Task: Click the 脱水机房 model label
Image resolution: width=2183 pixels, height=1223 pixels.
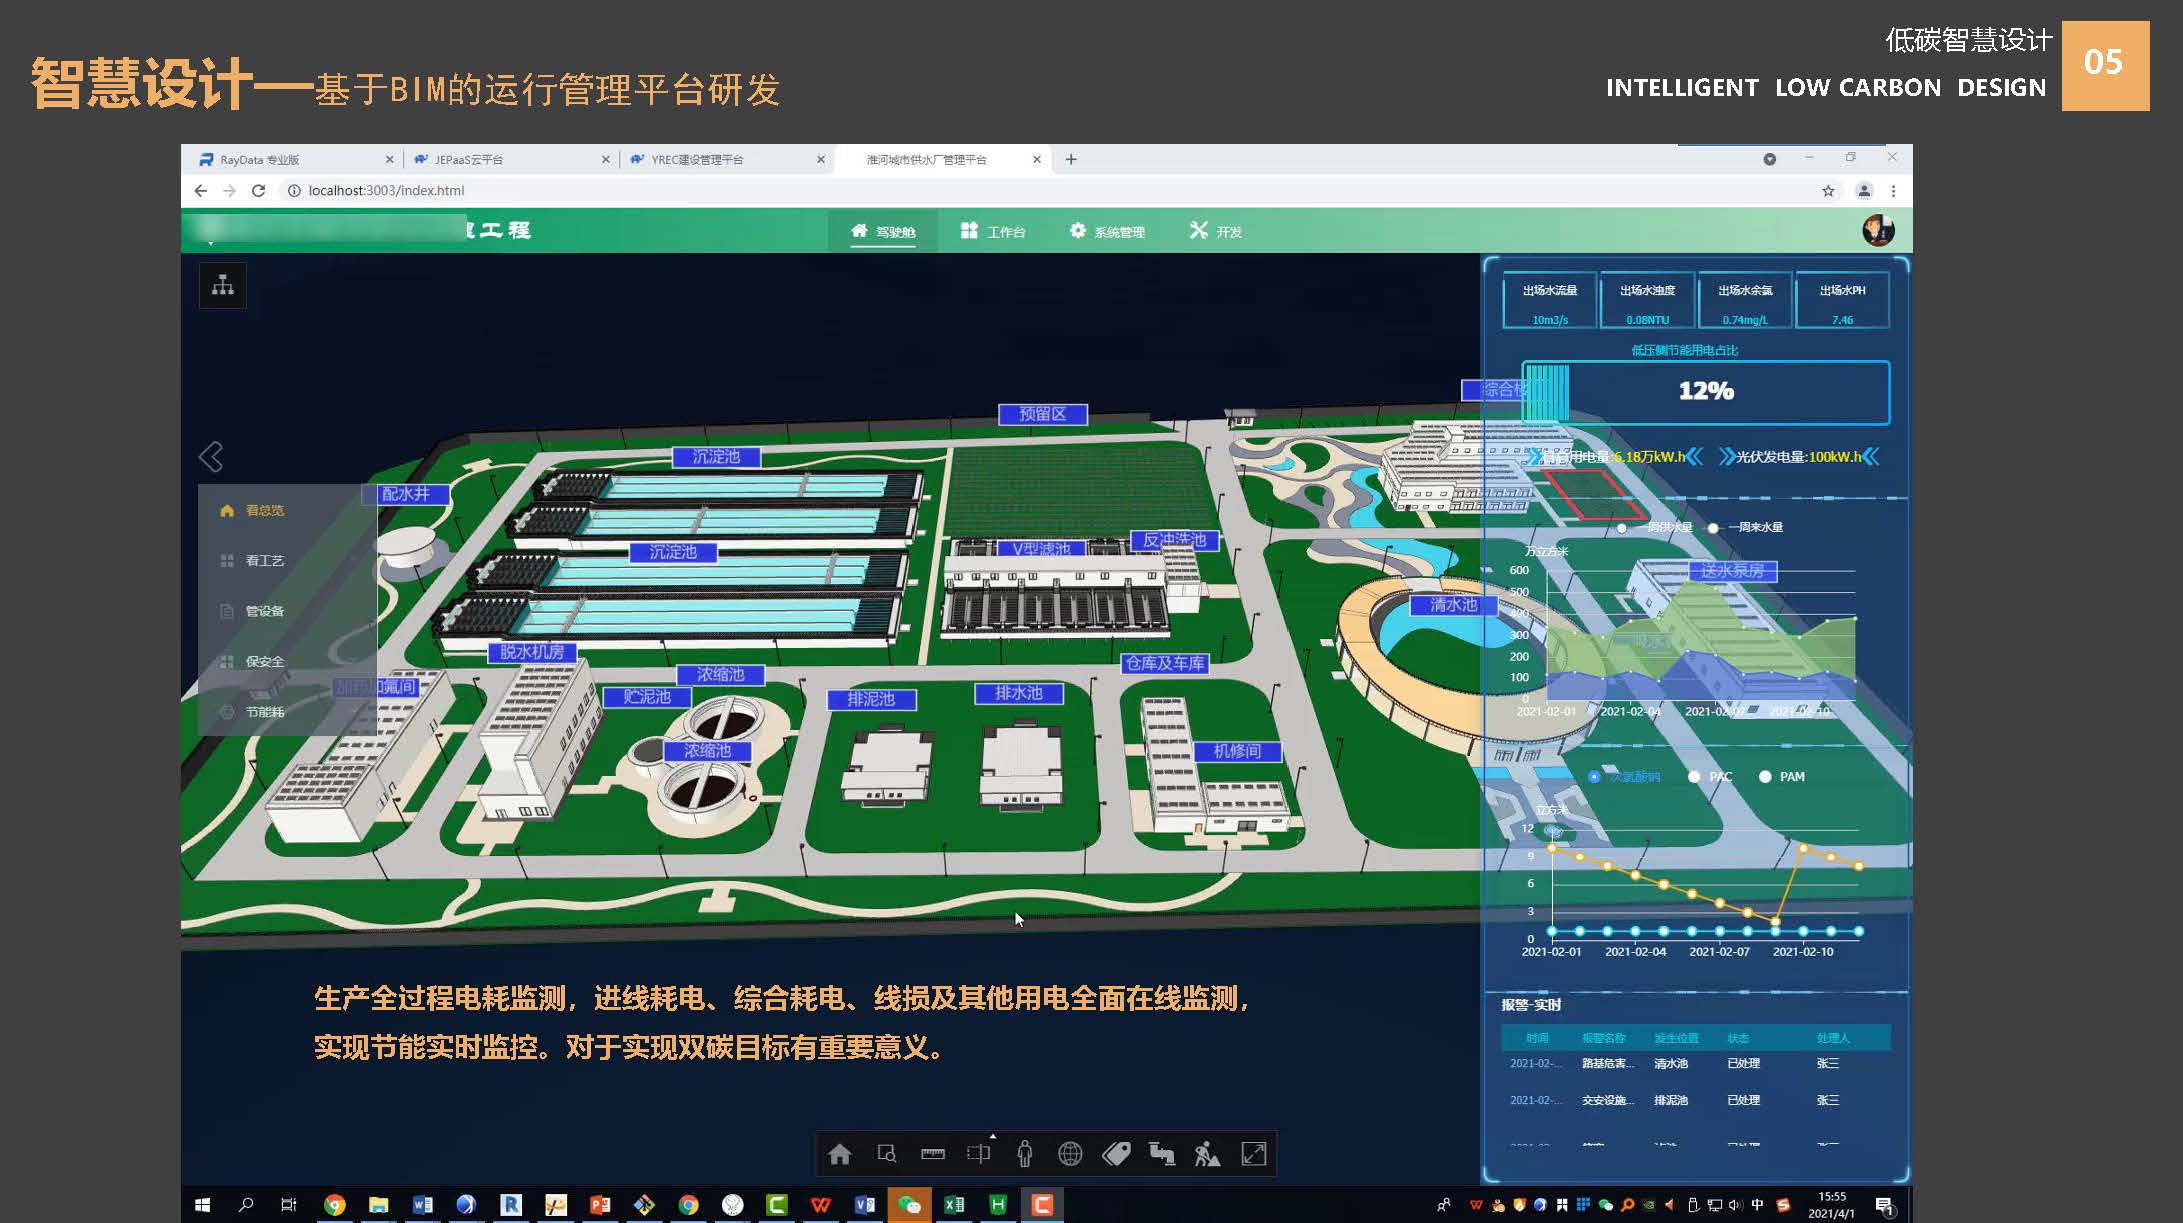Action: (x=532, y=652)
